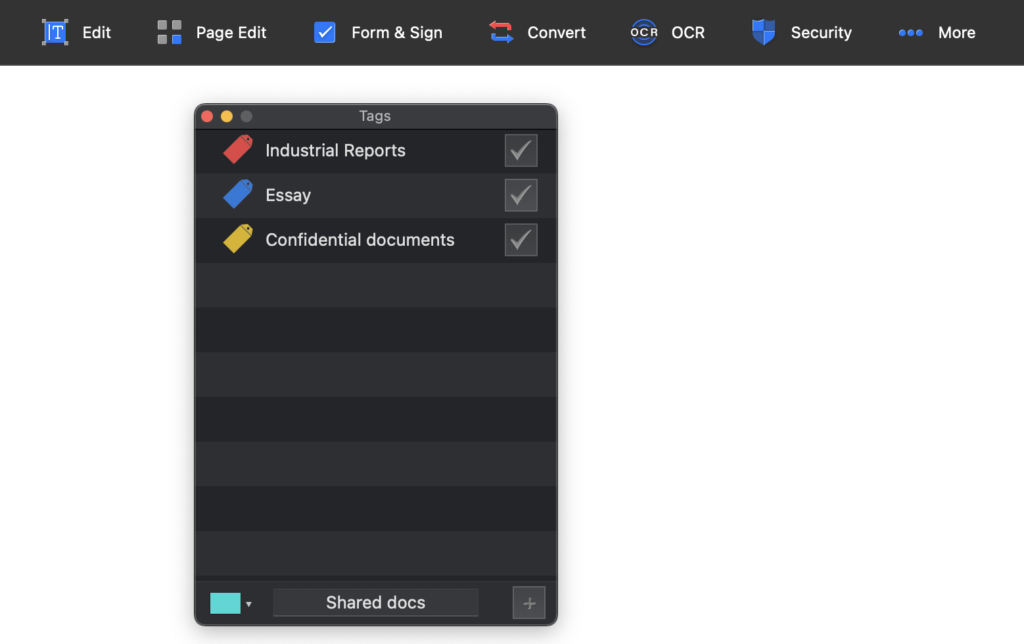Toggle the Industrial Reports checkbox
Viewport: 1024px width, 644px height.
(520, 150)
